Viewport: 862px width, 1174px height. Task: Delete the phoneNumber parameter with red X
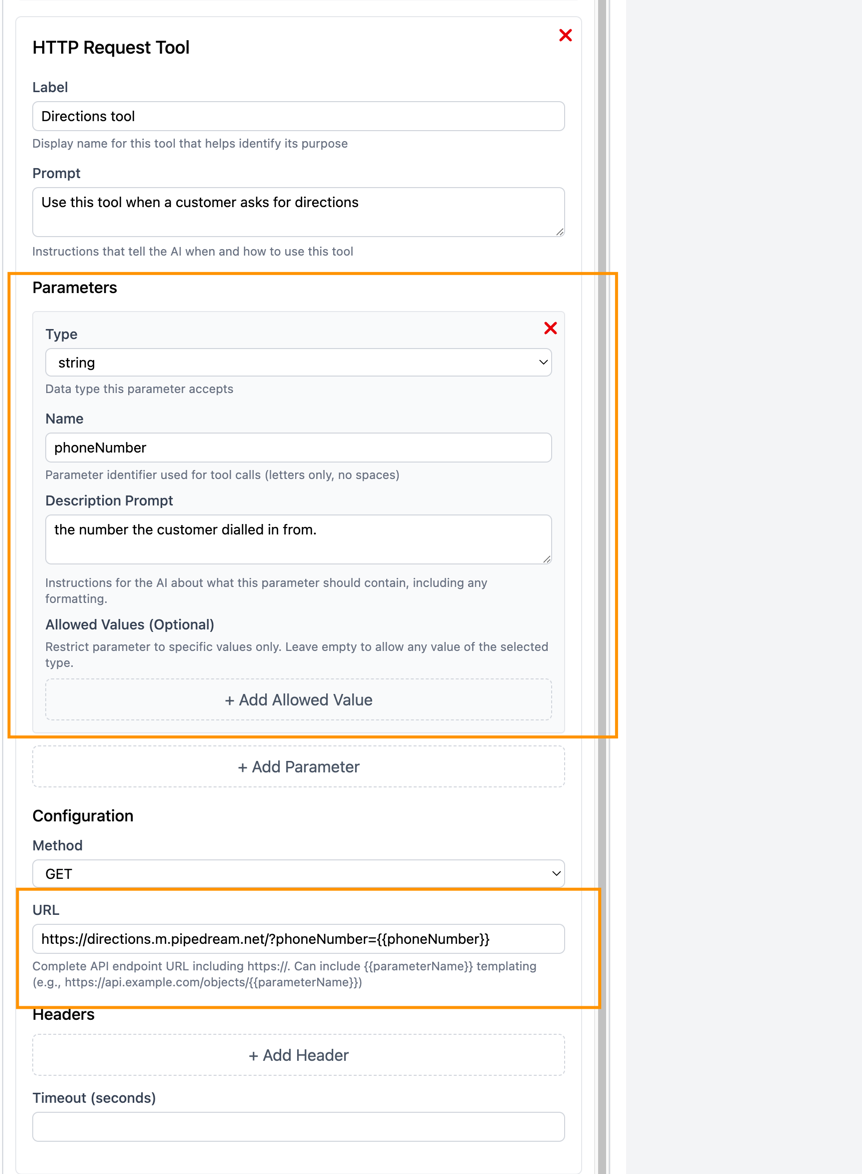click(550, 328)
